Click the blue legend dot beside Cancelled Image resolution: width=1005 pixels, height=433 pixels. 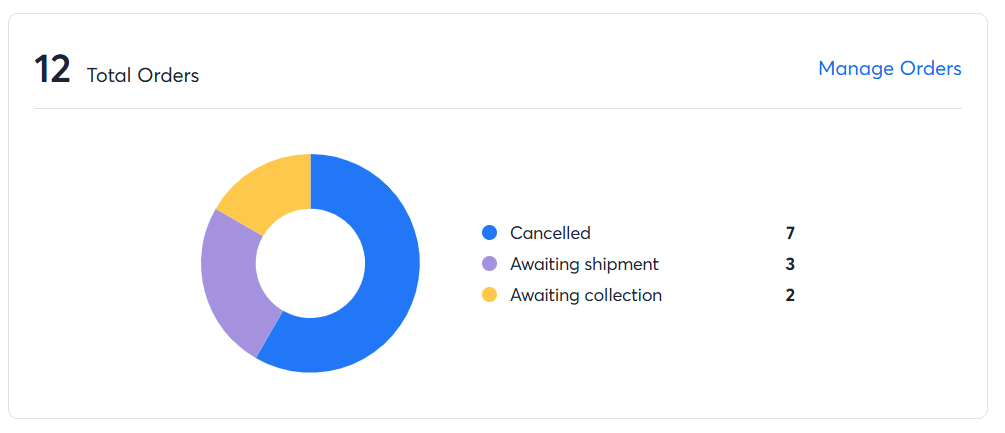(x=490, y=233)
